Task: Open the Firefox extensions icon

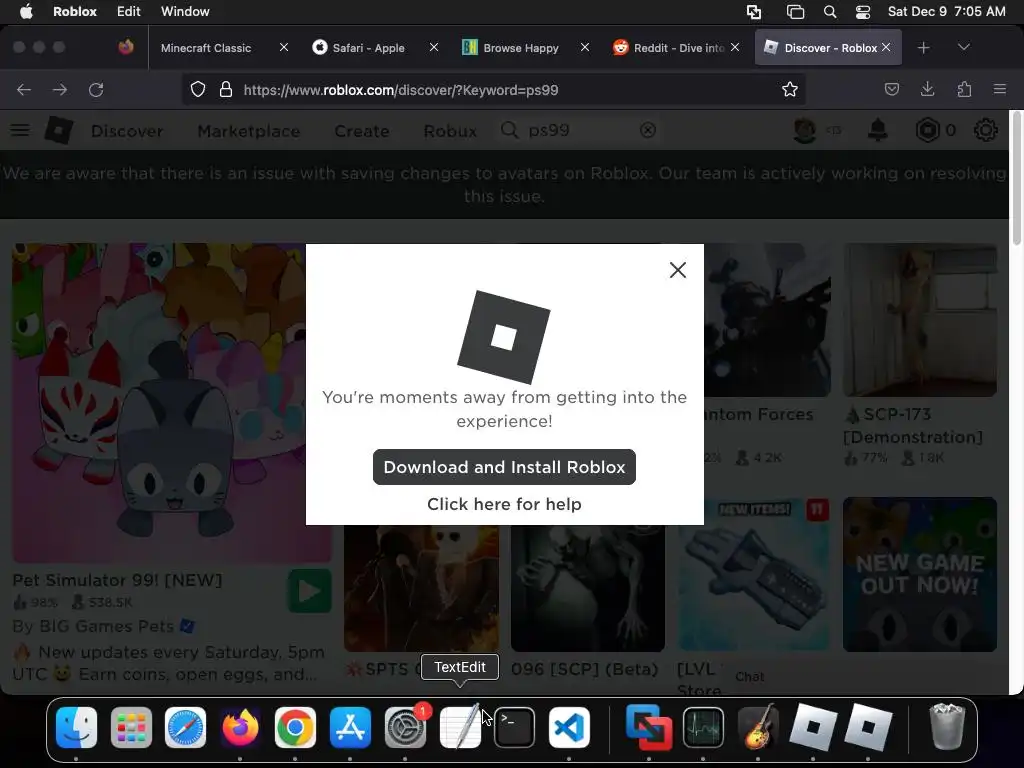Action: [x=964, y=89]
